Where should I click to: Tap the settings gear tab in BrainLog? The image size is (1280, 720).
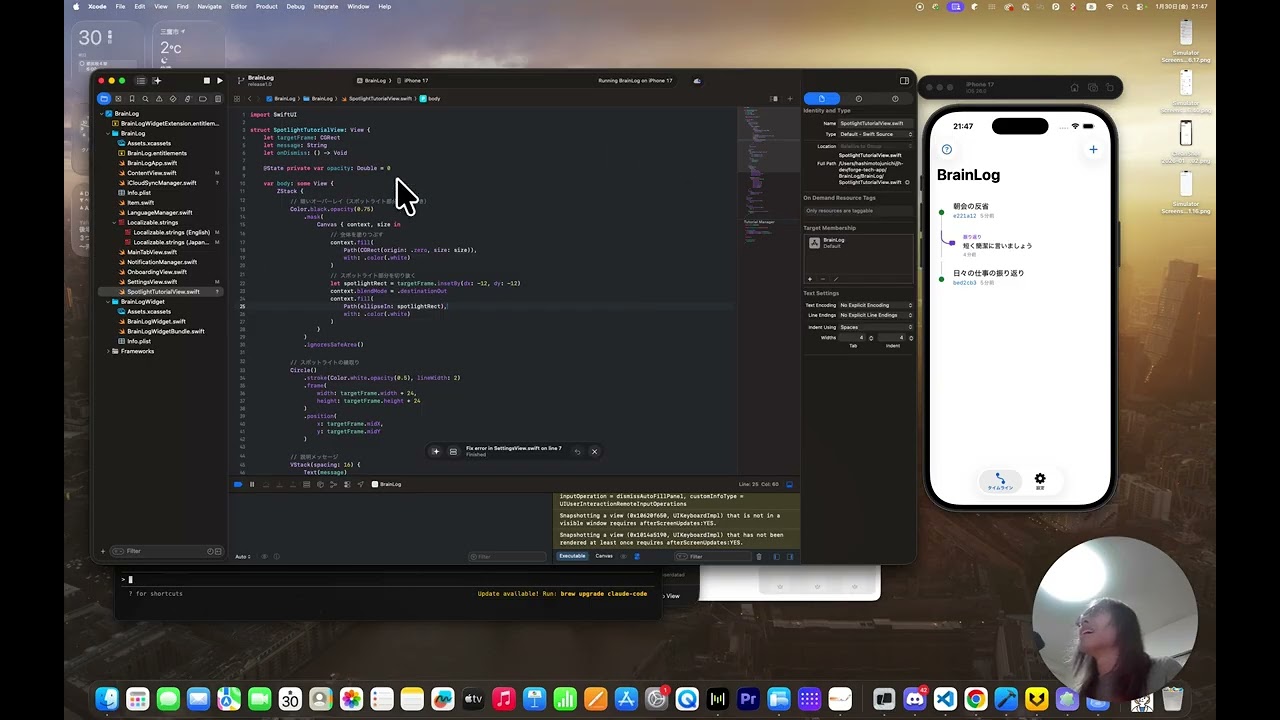pyautogui.click(x=1040, y=481)
